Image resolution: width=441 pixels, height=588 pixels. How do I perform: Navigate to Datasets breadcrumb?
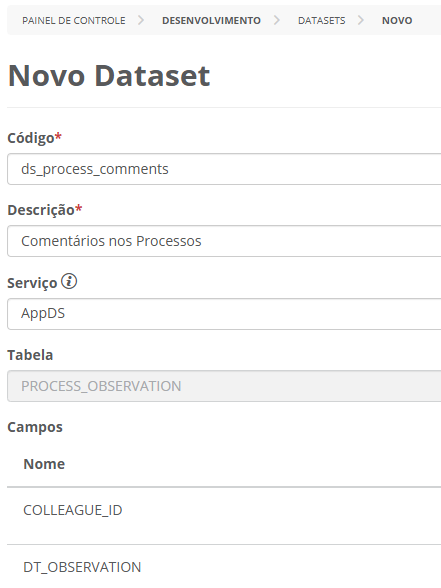click(x=321, y=20)
